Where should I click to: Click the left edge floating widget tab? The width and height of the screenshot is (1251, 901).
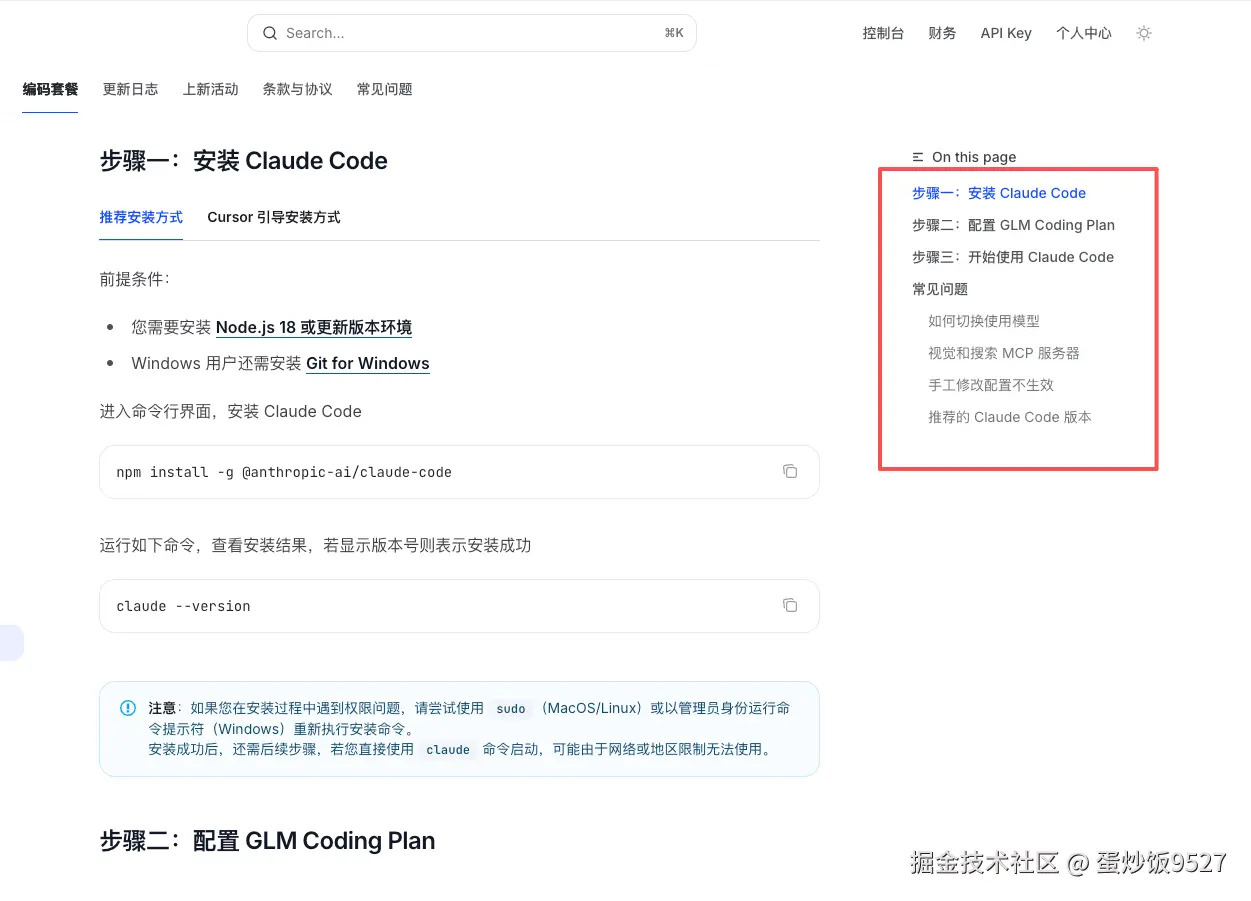click(x=11, y=642)
